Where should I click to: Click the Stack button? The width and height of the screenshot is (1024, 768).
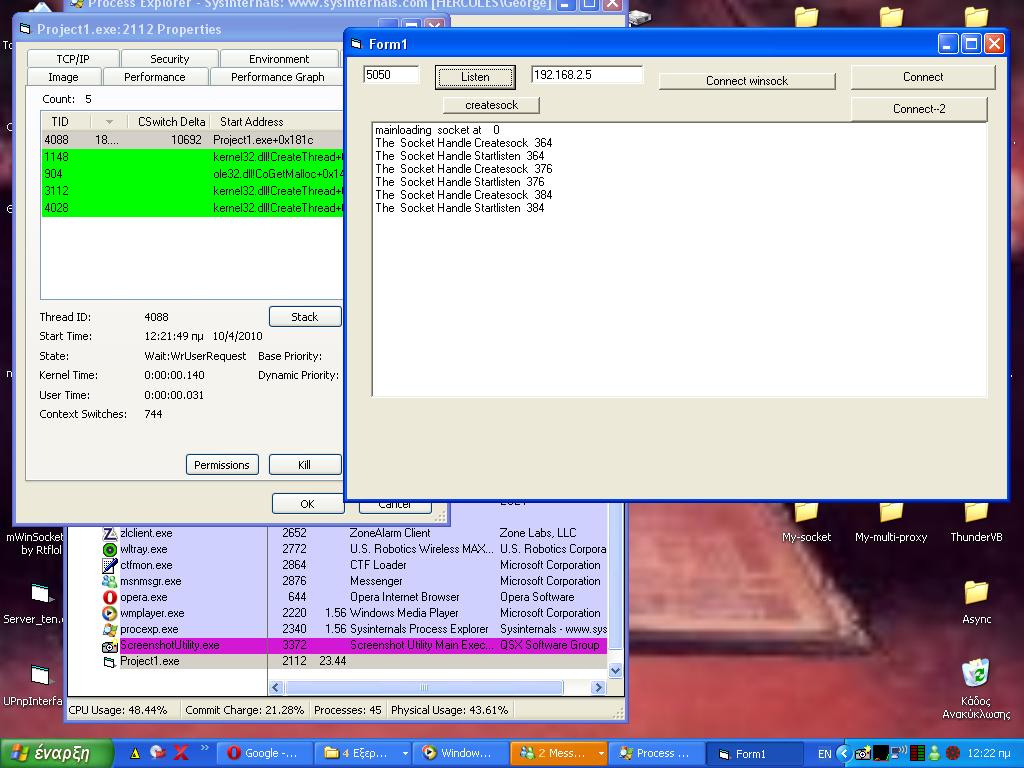pyautogui.click(x=304, y=317)
